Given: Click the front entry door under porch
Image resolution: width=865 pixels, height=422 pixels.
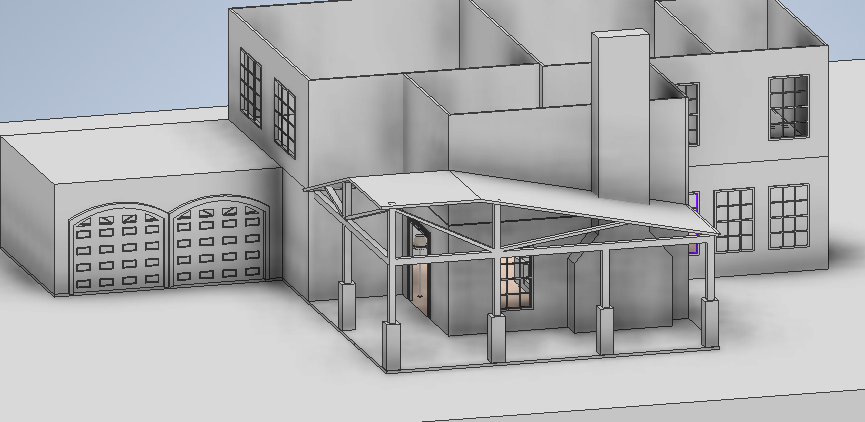Looking at the screenshot, I should tap(420, 285).
